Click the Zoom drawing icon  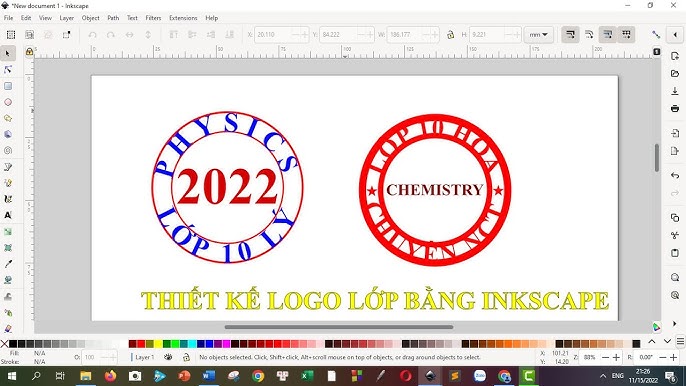675,295
